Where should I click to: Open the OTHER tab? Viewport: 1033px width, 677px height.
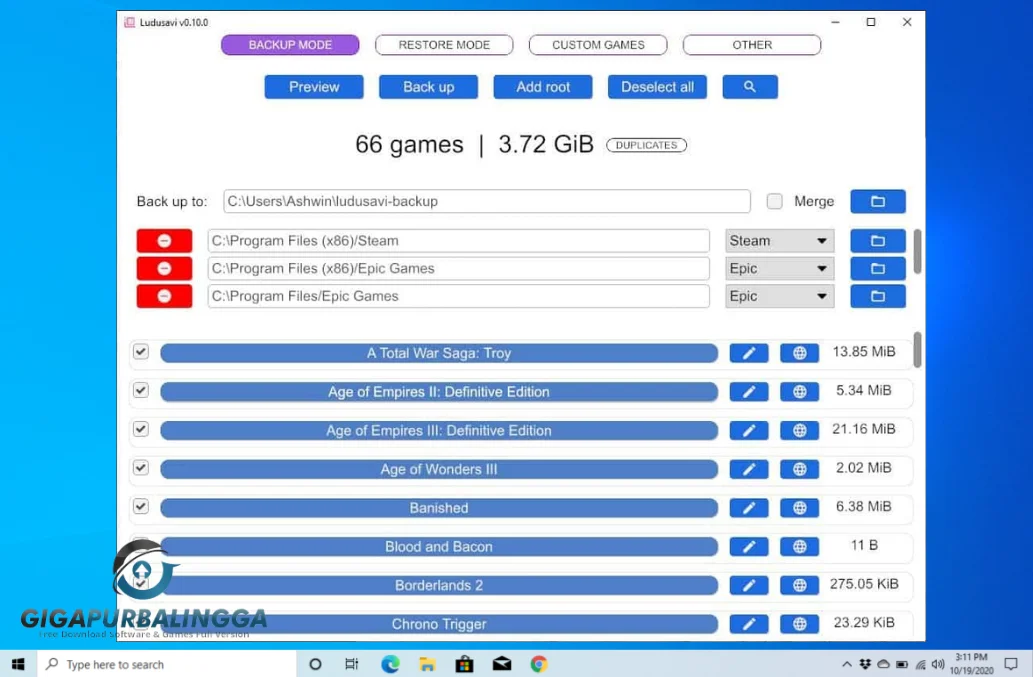752,45
